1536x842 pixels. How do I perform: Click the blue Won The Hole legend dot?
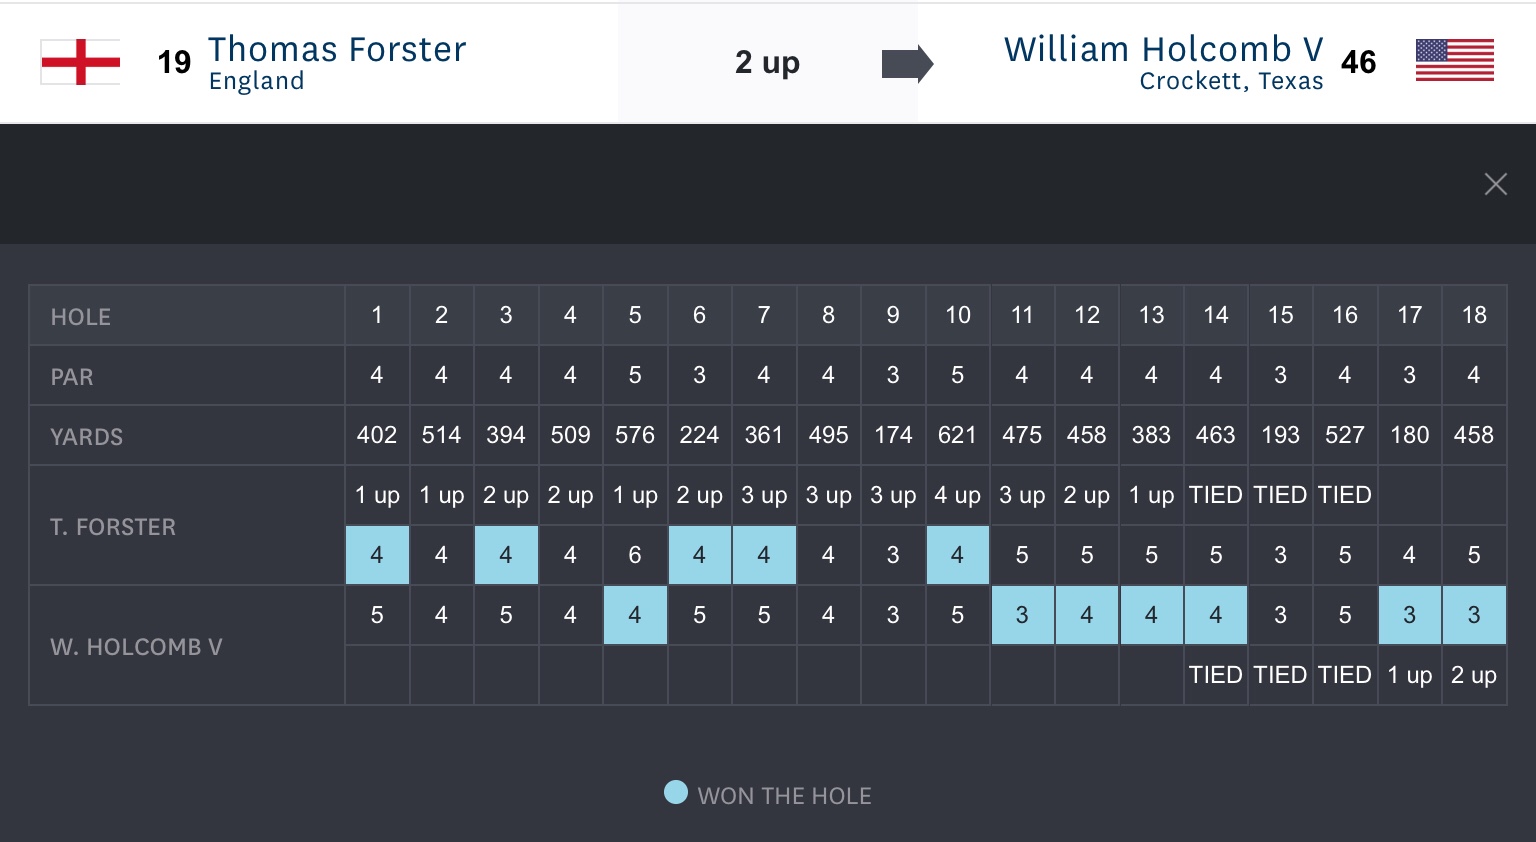tap(676, 793)
